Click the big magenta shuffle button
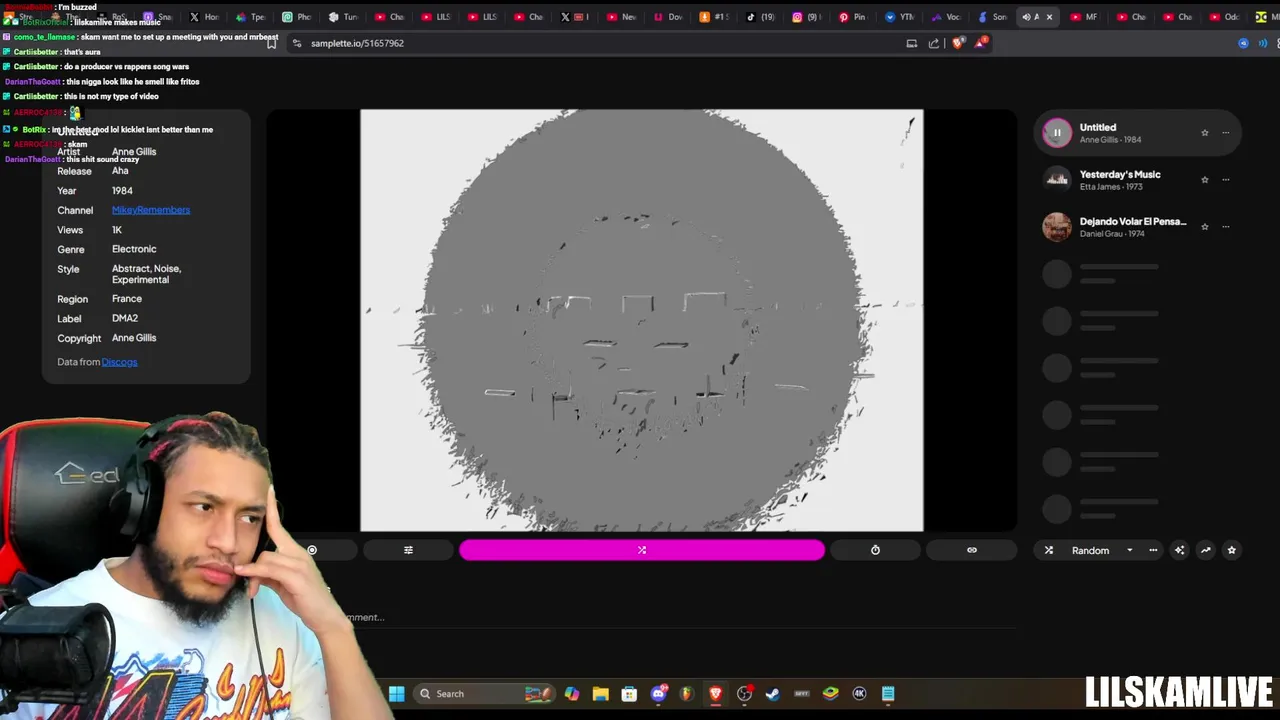This screenshot has height=720, width=1280. click(x=642, y=550)
